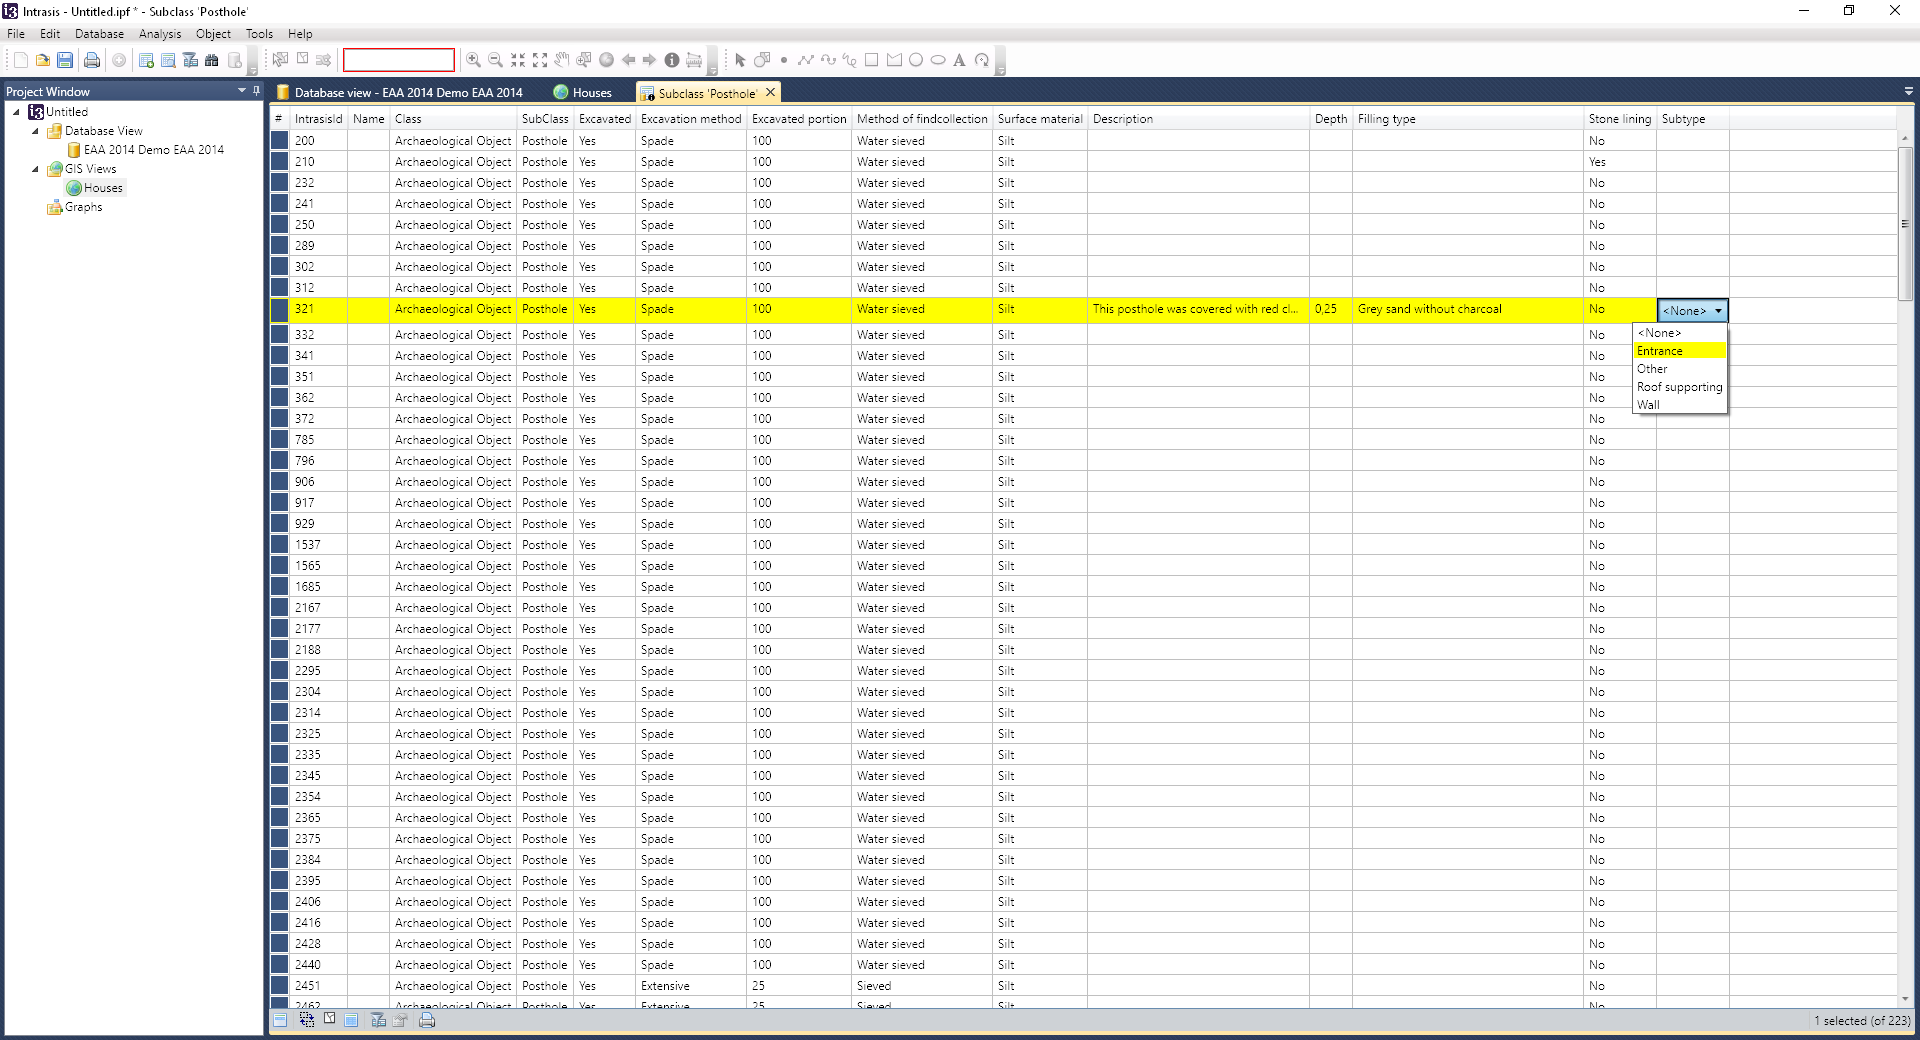Open 'EAA 2014 Demo EAA 2014' in tree
Image resolution: width=1920 pixels, height=1040 pixels.
click(153, 150)
